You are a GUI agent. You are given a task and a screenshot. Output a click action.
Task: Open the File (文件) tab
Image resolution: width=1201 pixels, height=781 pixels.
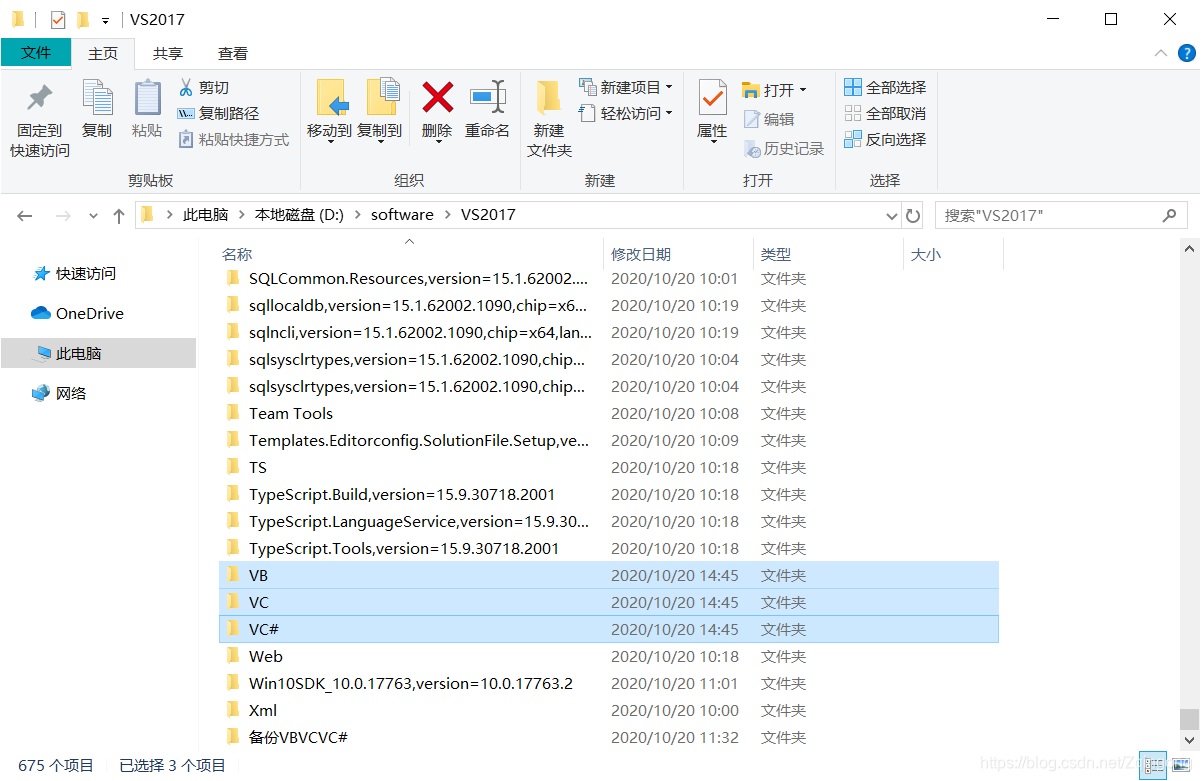(x=36, y=53)
